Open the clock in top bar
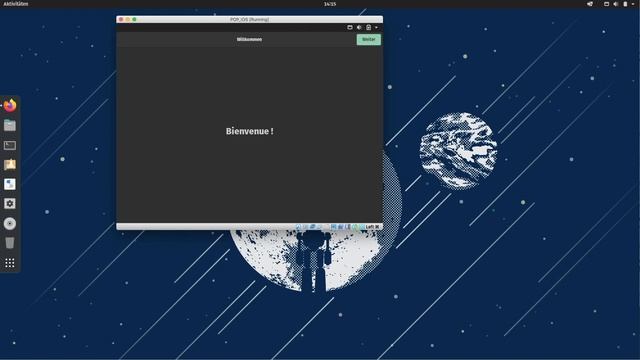 pyautogui.click(x=330, y=4)
